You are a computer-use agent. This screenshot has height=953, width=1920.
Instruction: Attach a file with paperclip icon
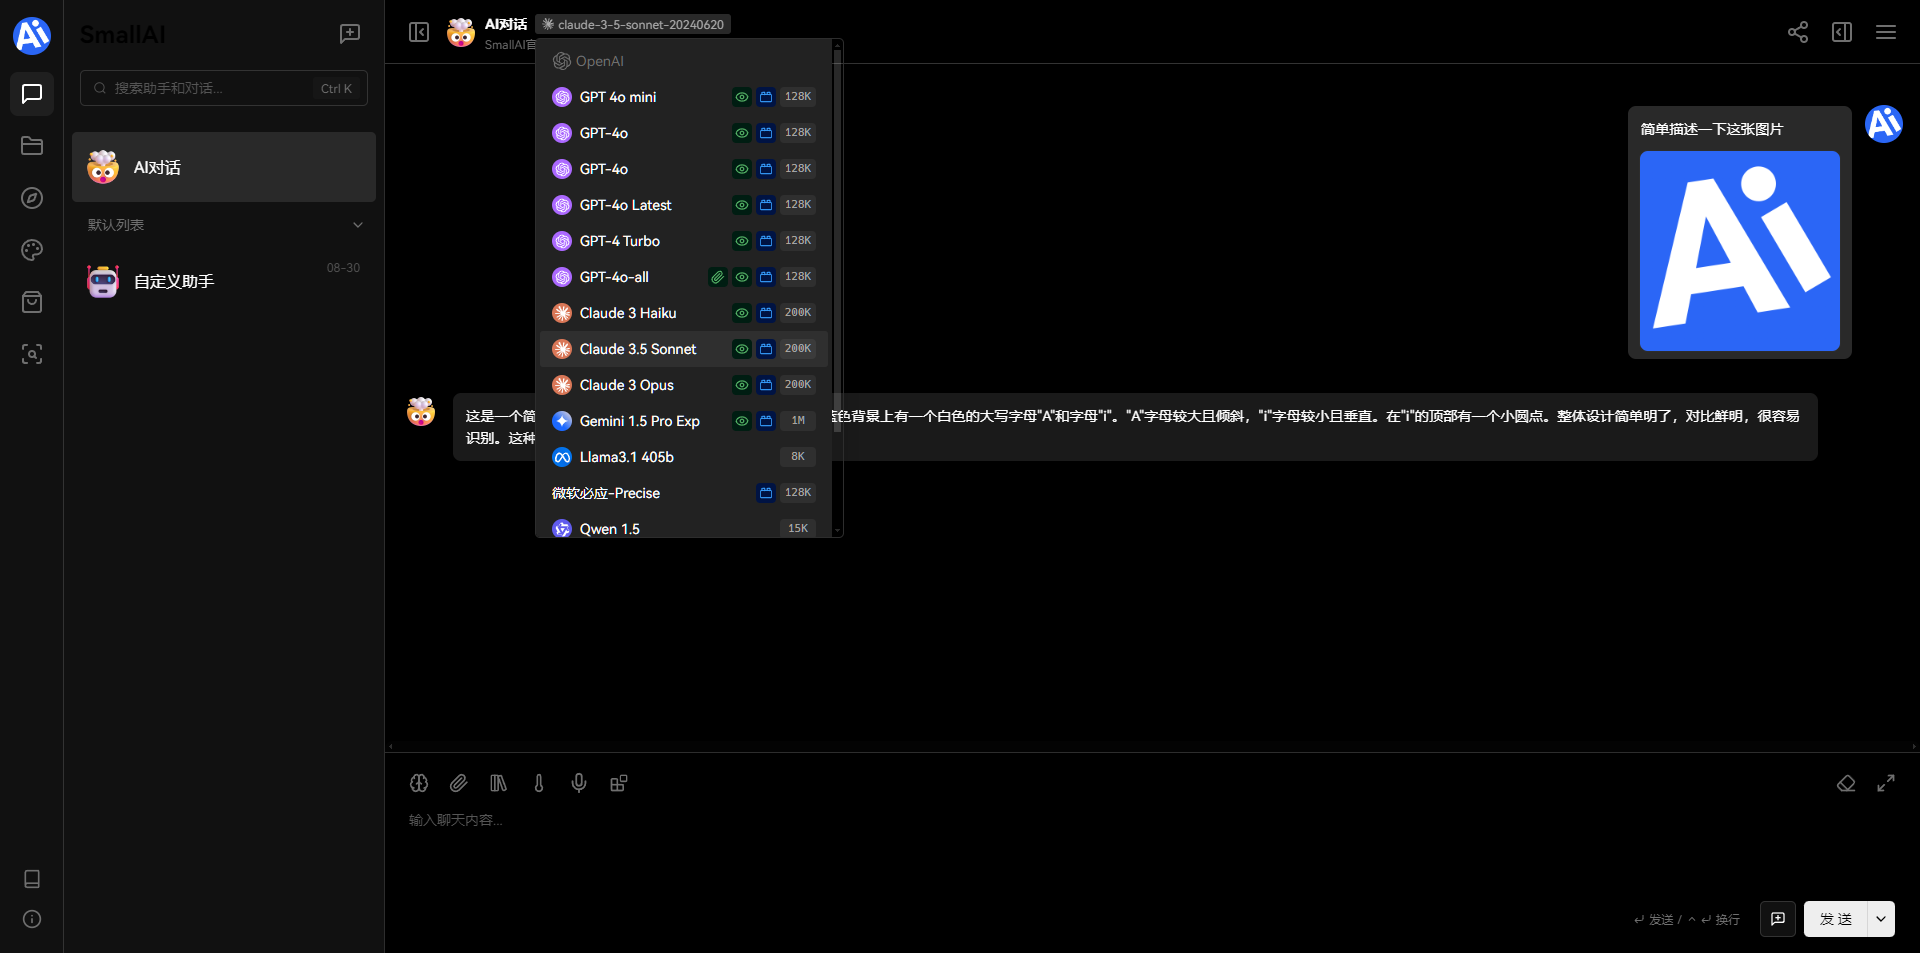point(459,783)
